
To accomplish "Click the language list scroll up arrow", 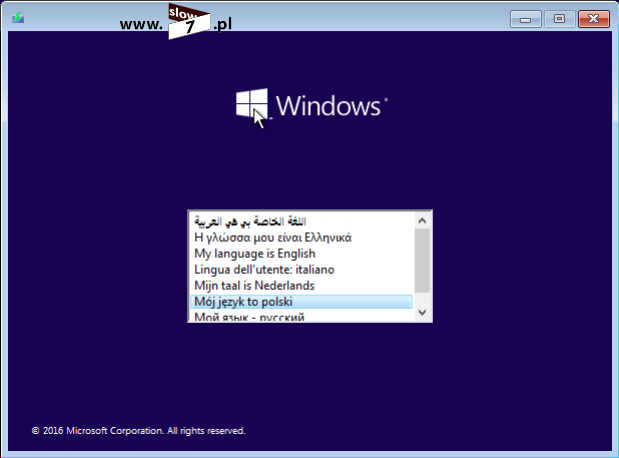I will pyautogui.click(x=422, y=221).
